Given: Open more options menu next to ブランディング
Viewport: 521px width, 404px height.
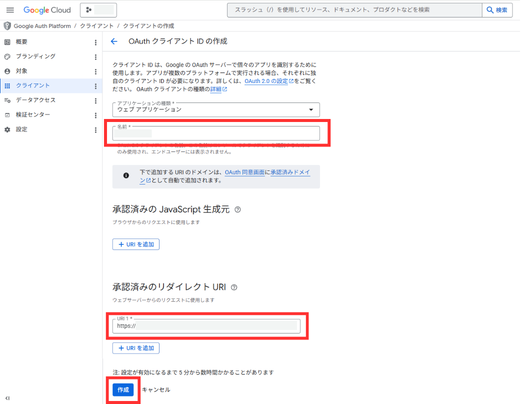Looking at the screenshot, I should (96, 57).
